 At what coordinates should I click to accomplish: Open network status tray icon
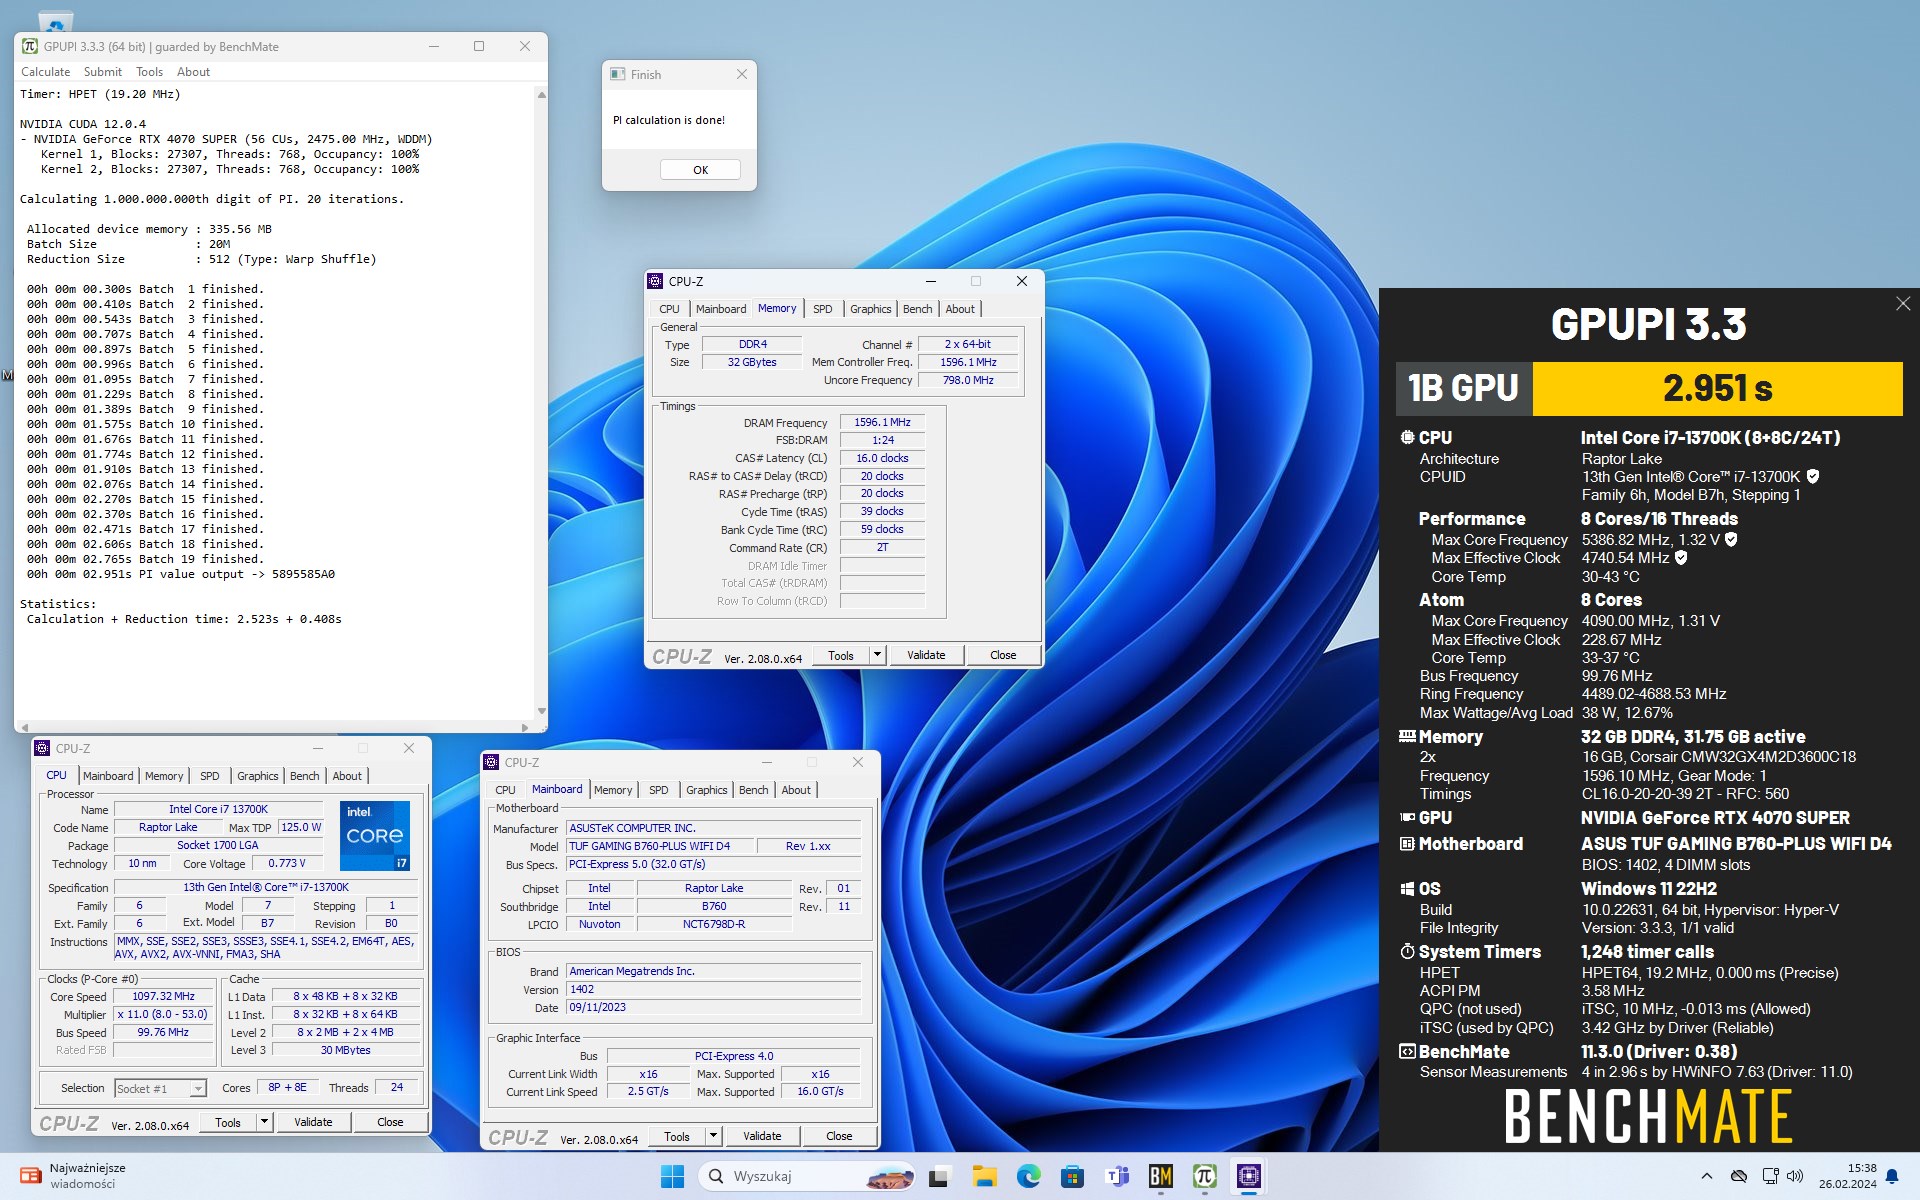[x=1770, y=1176]
